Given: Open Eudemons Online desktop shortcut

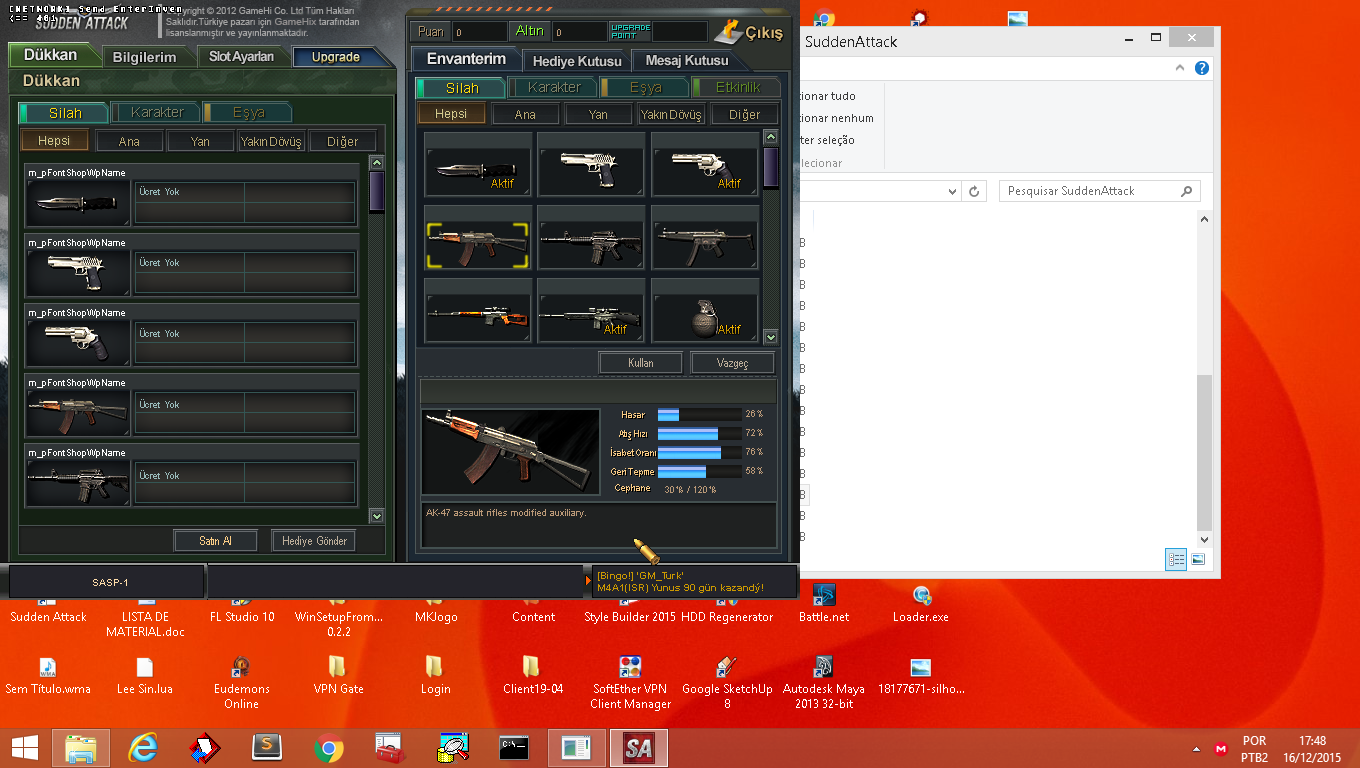Looking at the screenshot, I should 241,683.
